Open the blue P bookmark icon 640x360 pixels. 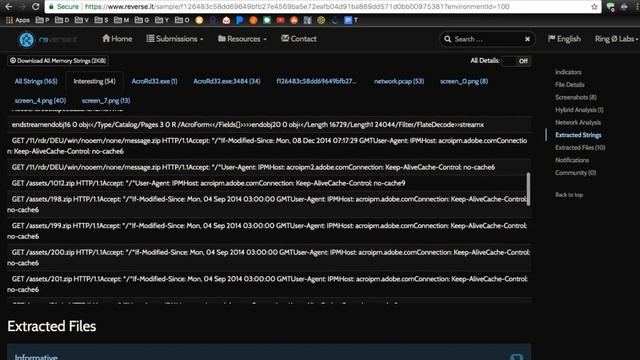240,20
